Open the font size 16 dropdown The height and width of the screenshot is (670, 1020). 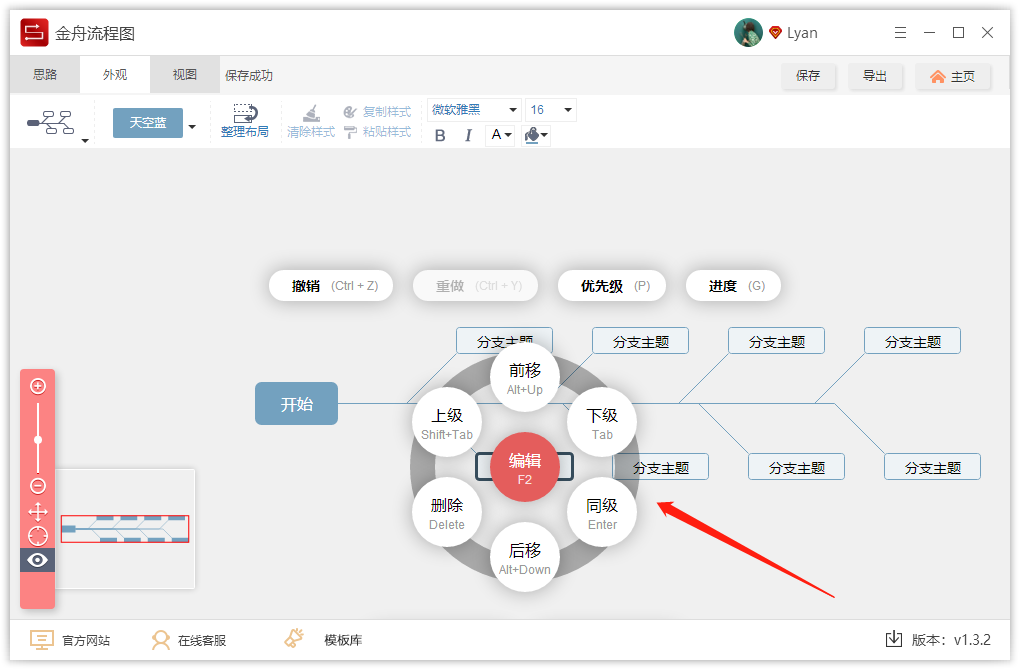[551, 109]
